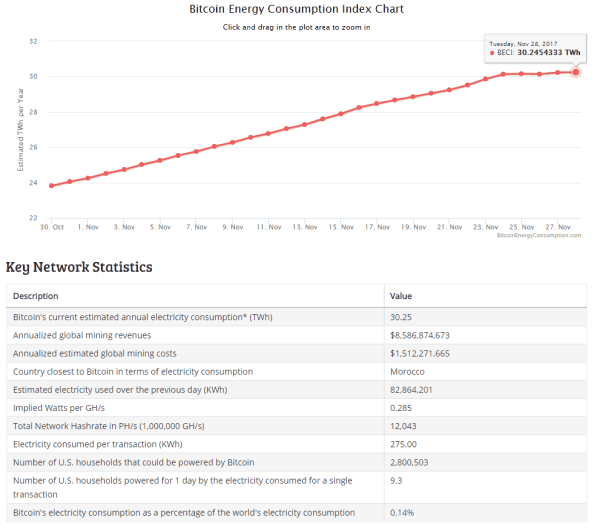This screenshot has width=600, height=532.
Task: Open the BitcoinEnergyConsumption.com credit link
Action: click(538, 235)
